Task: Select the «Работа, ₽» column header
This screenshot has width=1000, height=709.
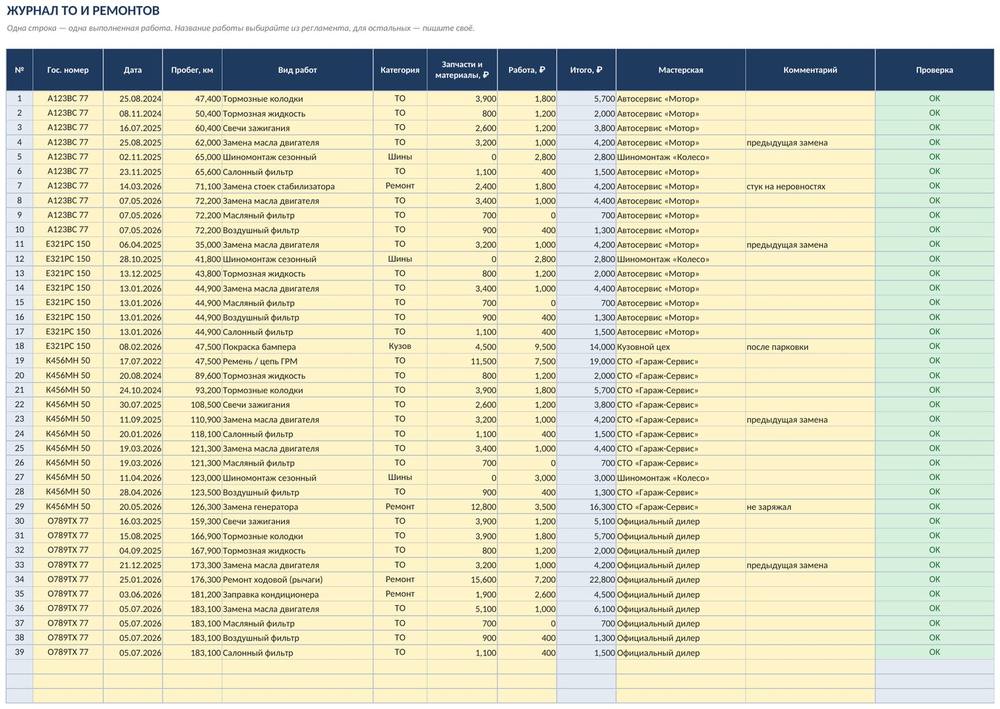Action: tap(527, 70)
